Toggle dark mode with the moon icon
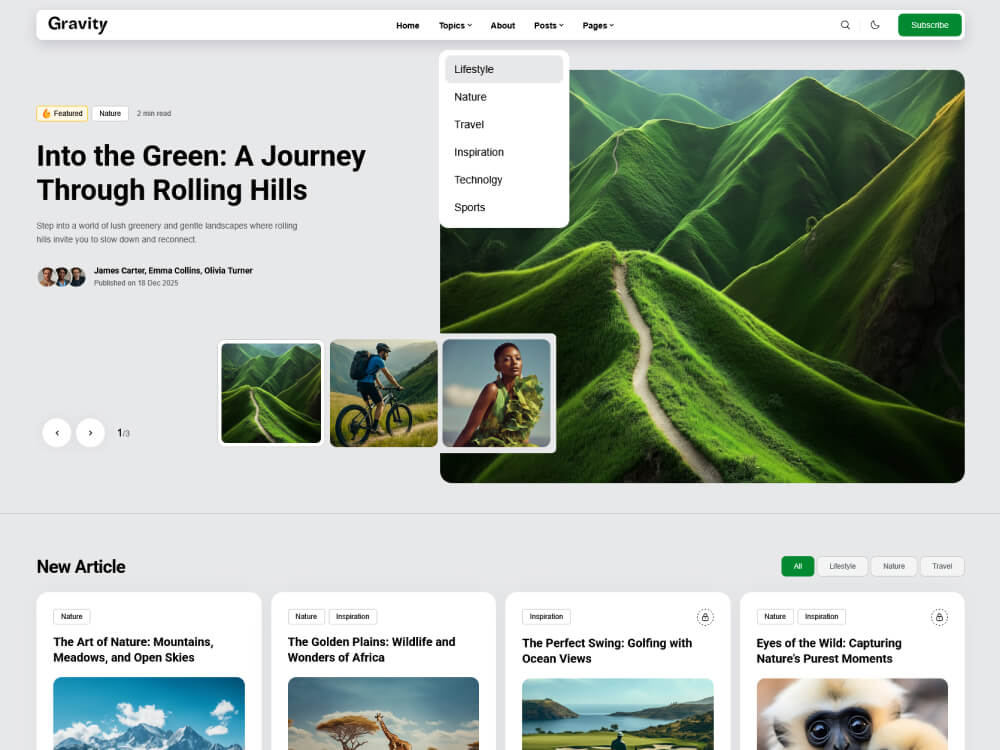Screen dimensions: 1000x750 (x=874, y=25)
